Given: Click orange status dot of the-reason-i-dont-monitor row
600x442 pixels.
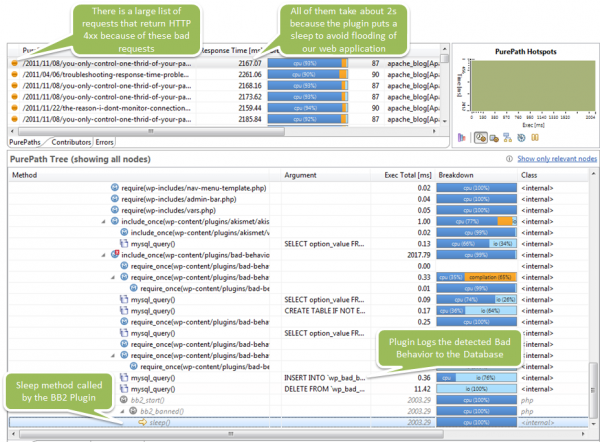Looking at the screenshot, I should tap(15, 108).
